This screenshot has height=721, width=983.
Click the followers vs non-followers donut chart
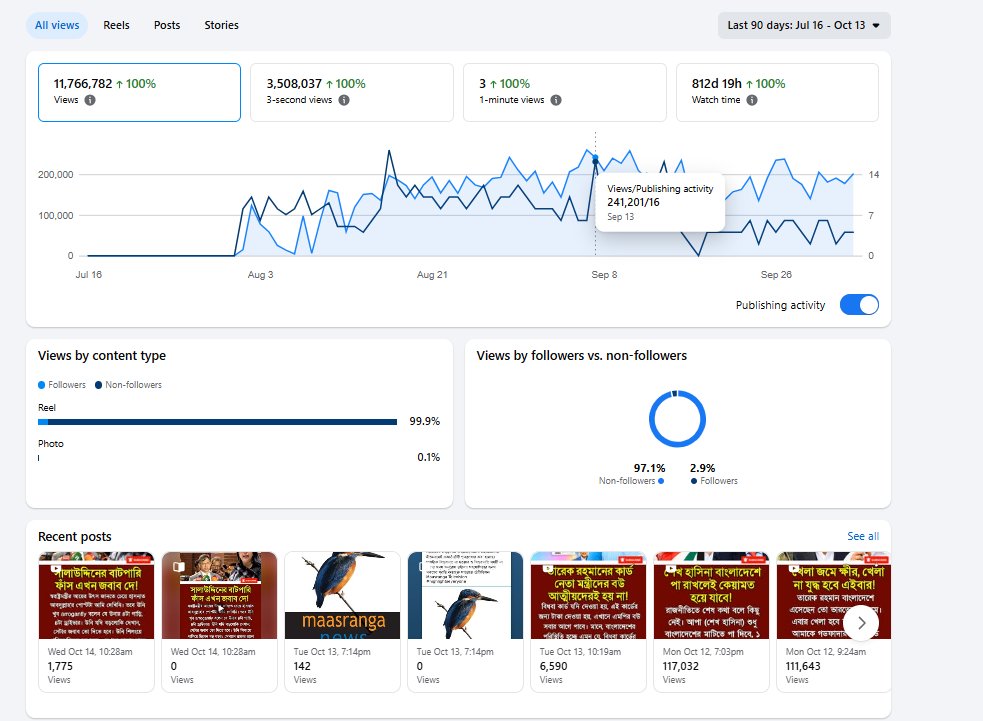[x=677, y=419]
